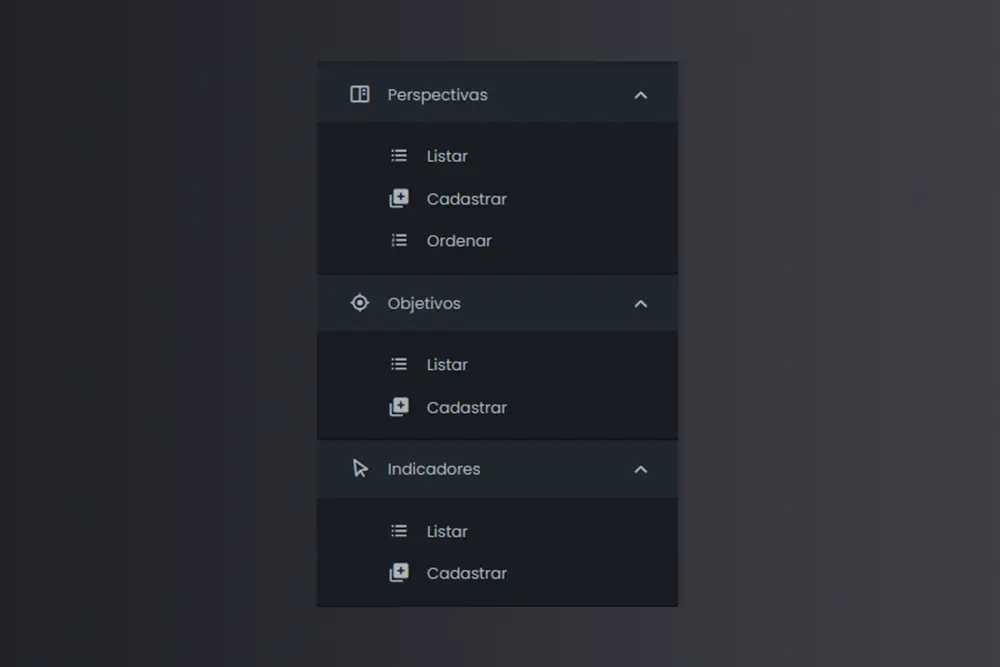The image size is (1000, 667).
Task: Click the add icon beside Objetivos Cadastrar
Action: click(399, 408)
